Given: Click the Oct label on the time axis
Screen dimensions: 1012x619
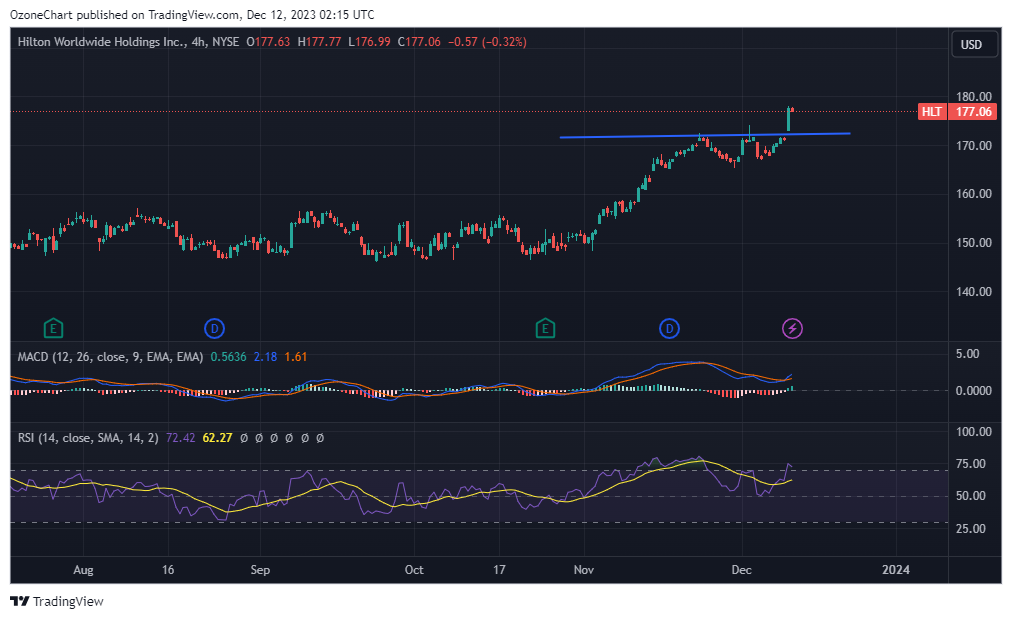Looking at the screenshot, I should click(x=414, y=570).
